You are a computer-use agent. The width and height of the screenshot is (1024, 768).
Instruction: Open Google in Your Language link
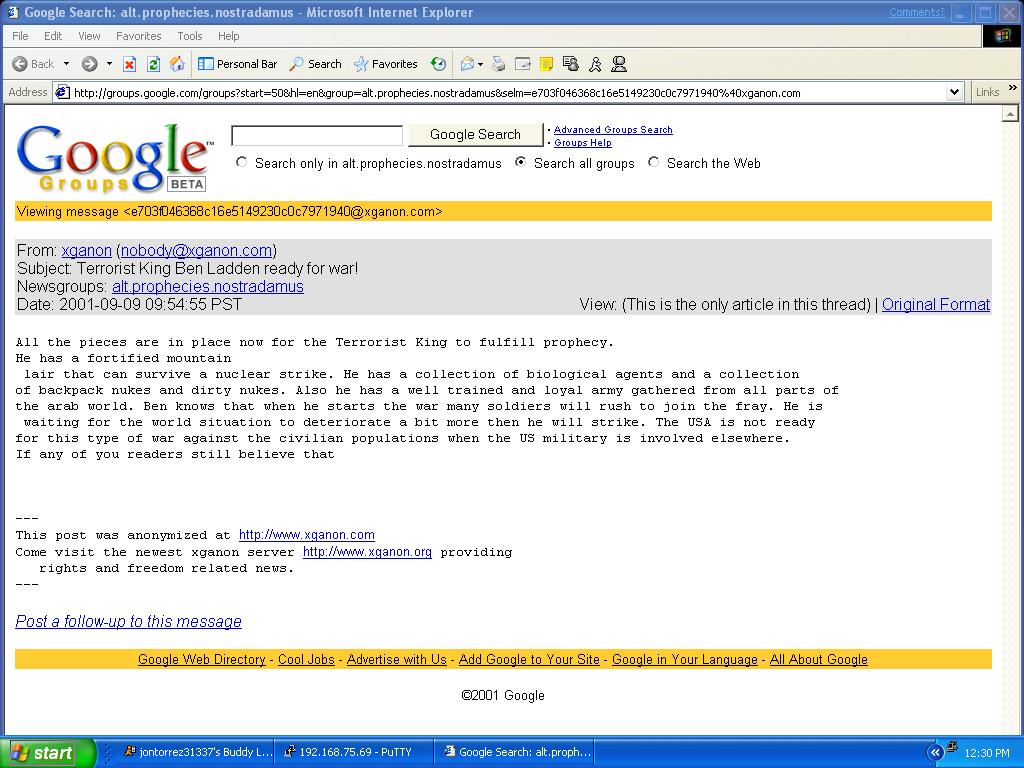(x=684, y=660)
